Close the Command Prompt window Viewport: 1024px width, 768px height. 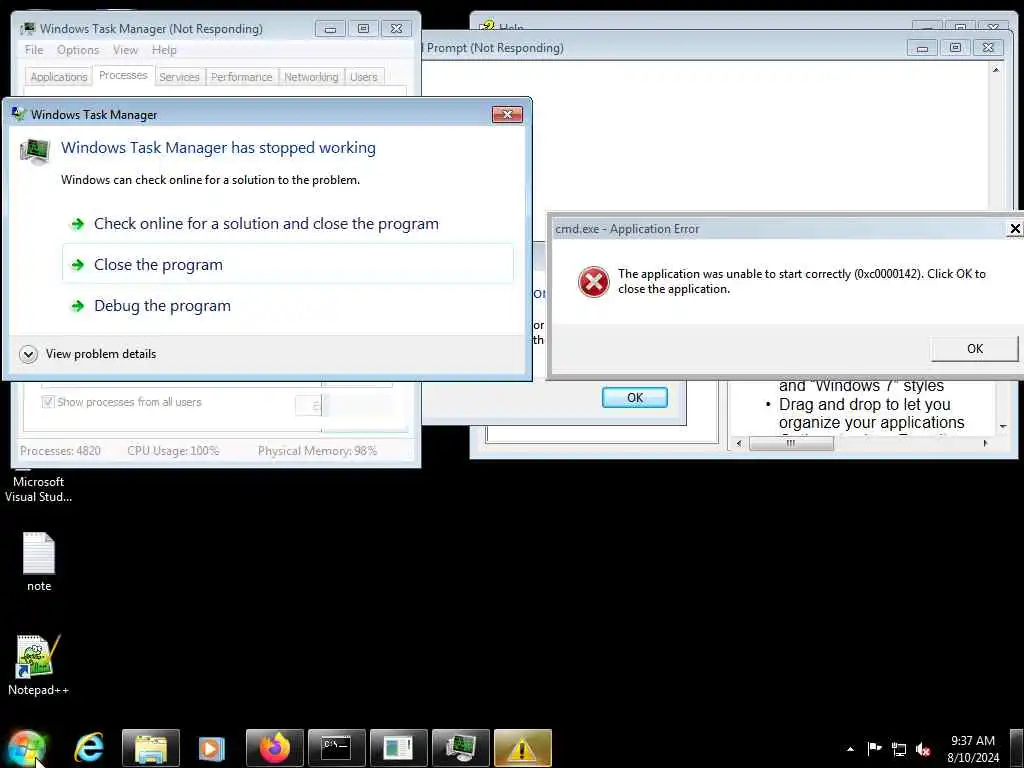click(988, 48)
